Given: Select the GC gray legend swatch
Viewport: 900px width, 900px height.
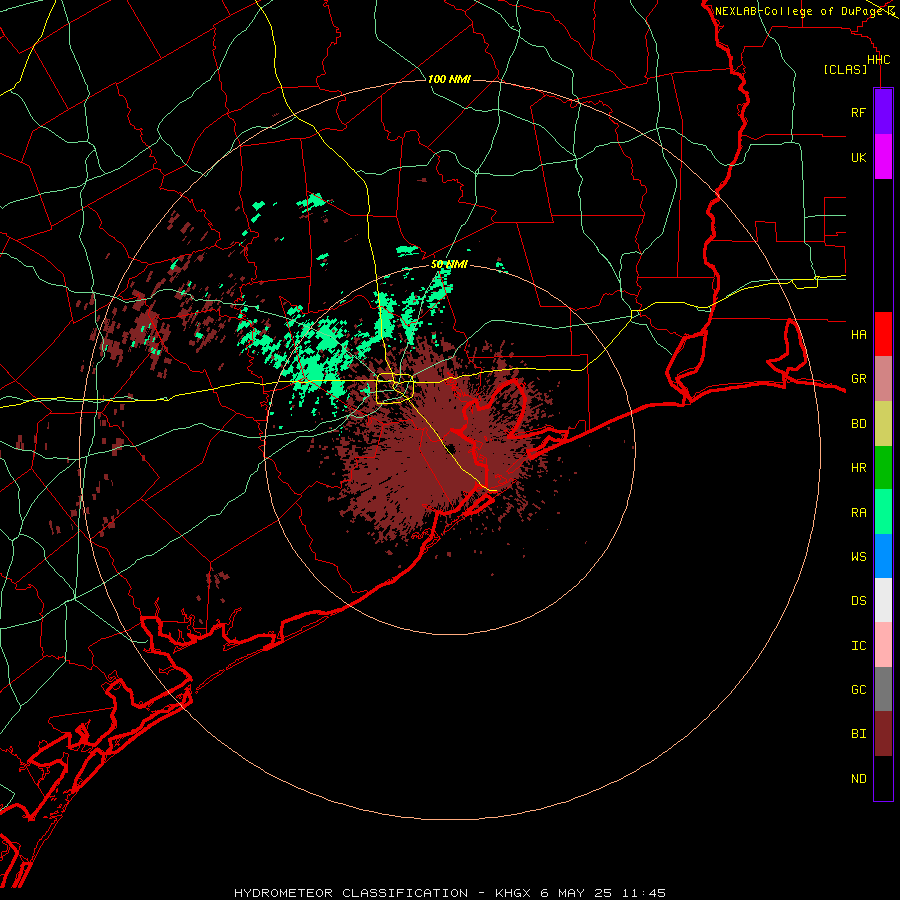Looking at the screenshot, I should [x=883, y=689].
